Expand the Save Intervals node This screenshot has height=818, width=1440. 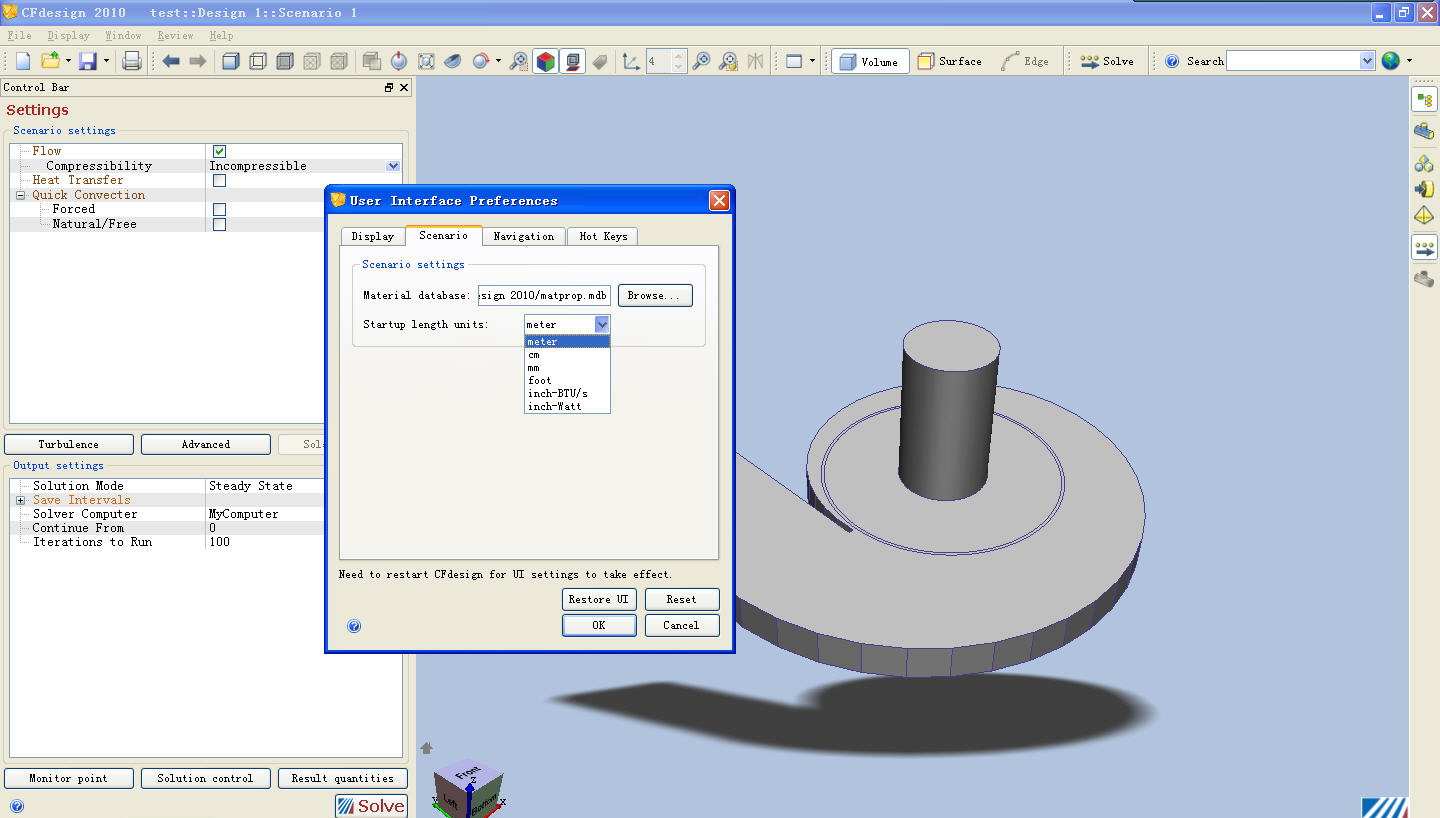click(x=20, y=500)
